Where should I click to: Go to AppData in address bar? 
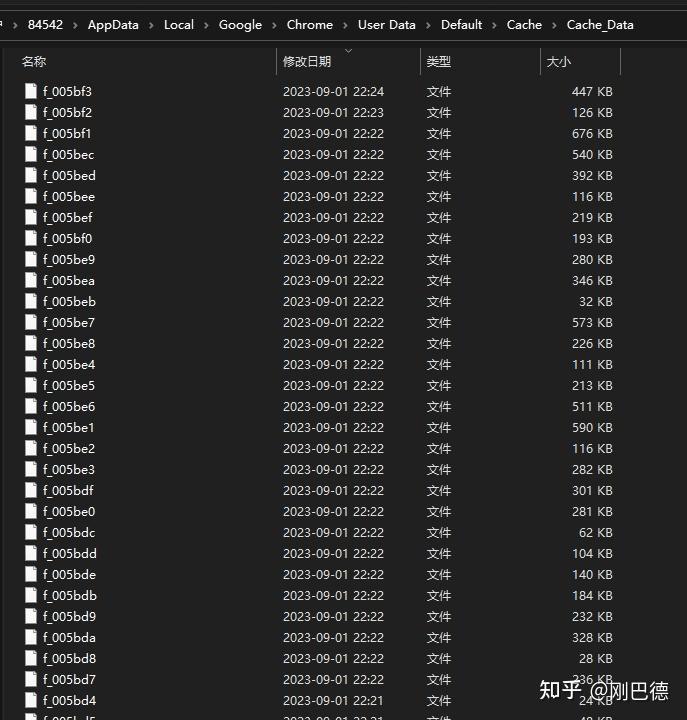point(113,25)
